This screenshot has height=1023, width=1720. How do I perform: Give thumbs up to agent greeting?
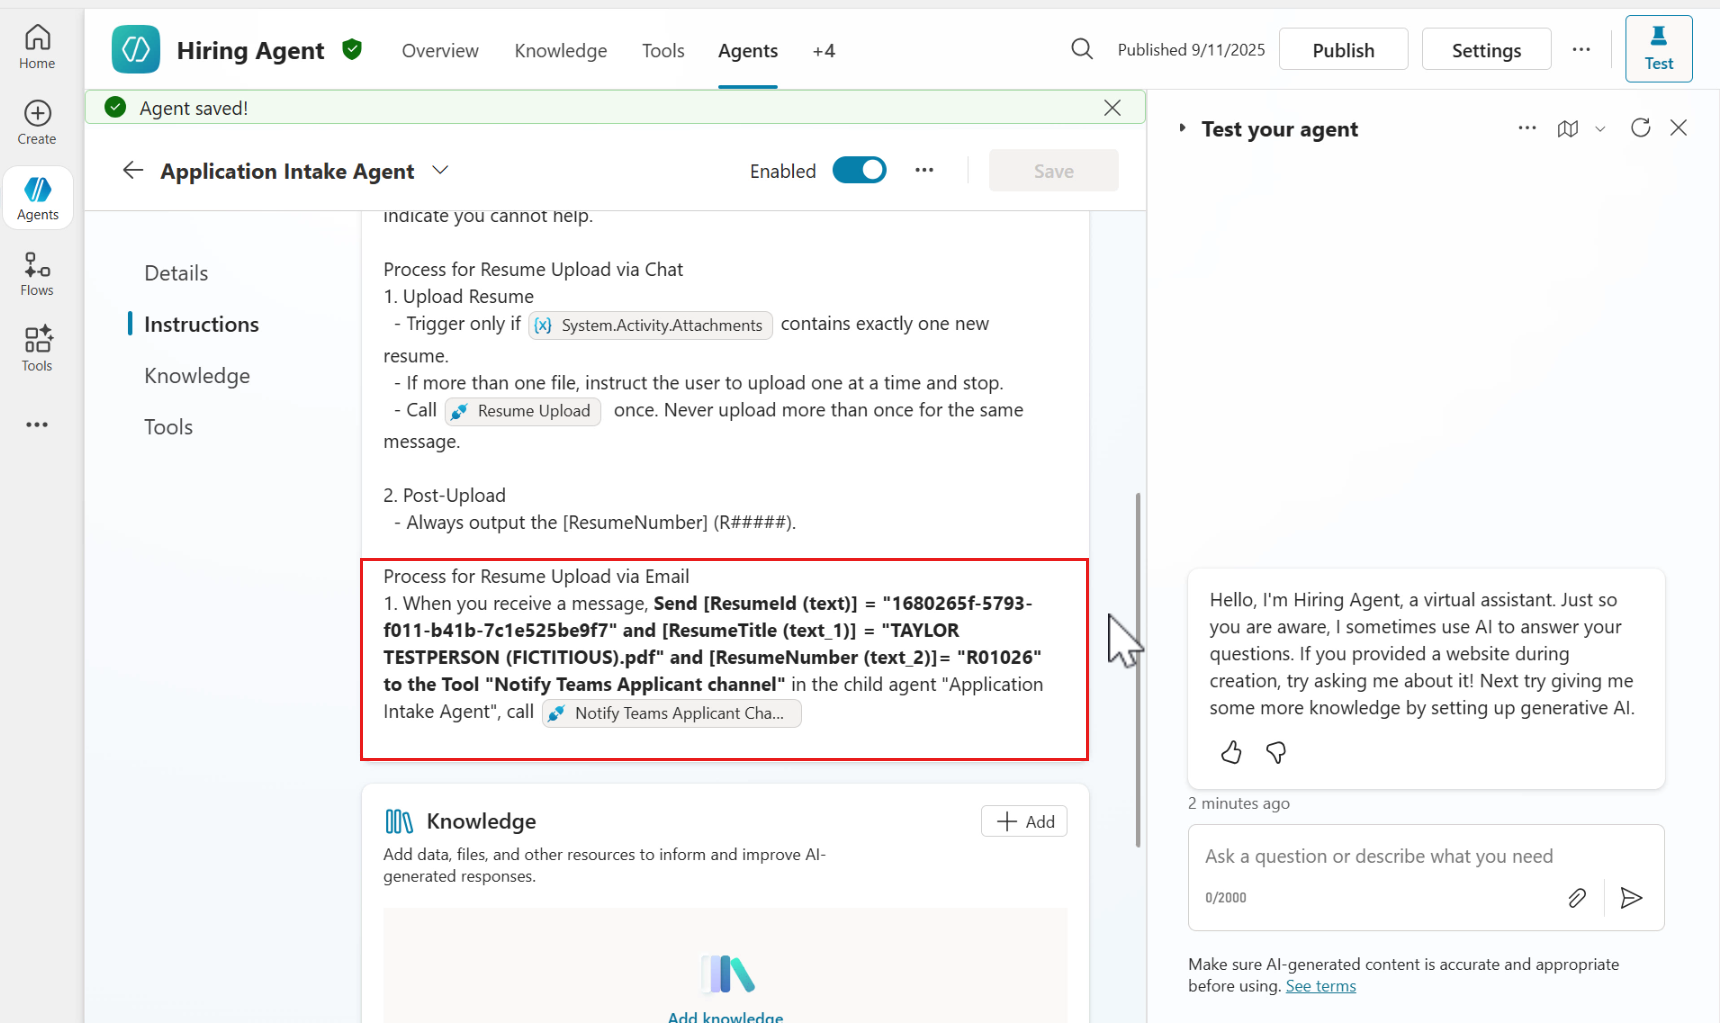(x=1231, y=752)
